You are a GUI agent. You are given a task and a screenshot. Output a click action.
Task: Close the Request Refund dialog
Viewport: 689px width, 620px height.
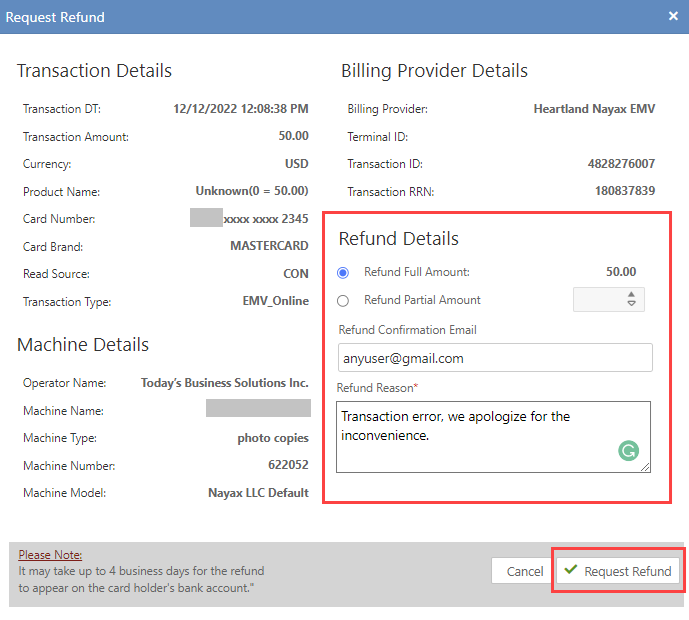point(673,17)
